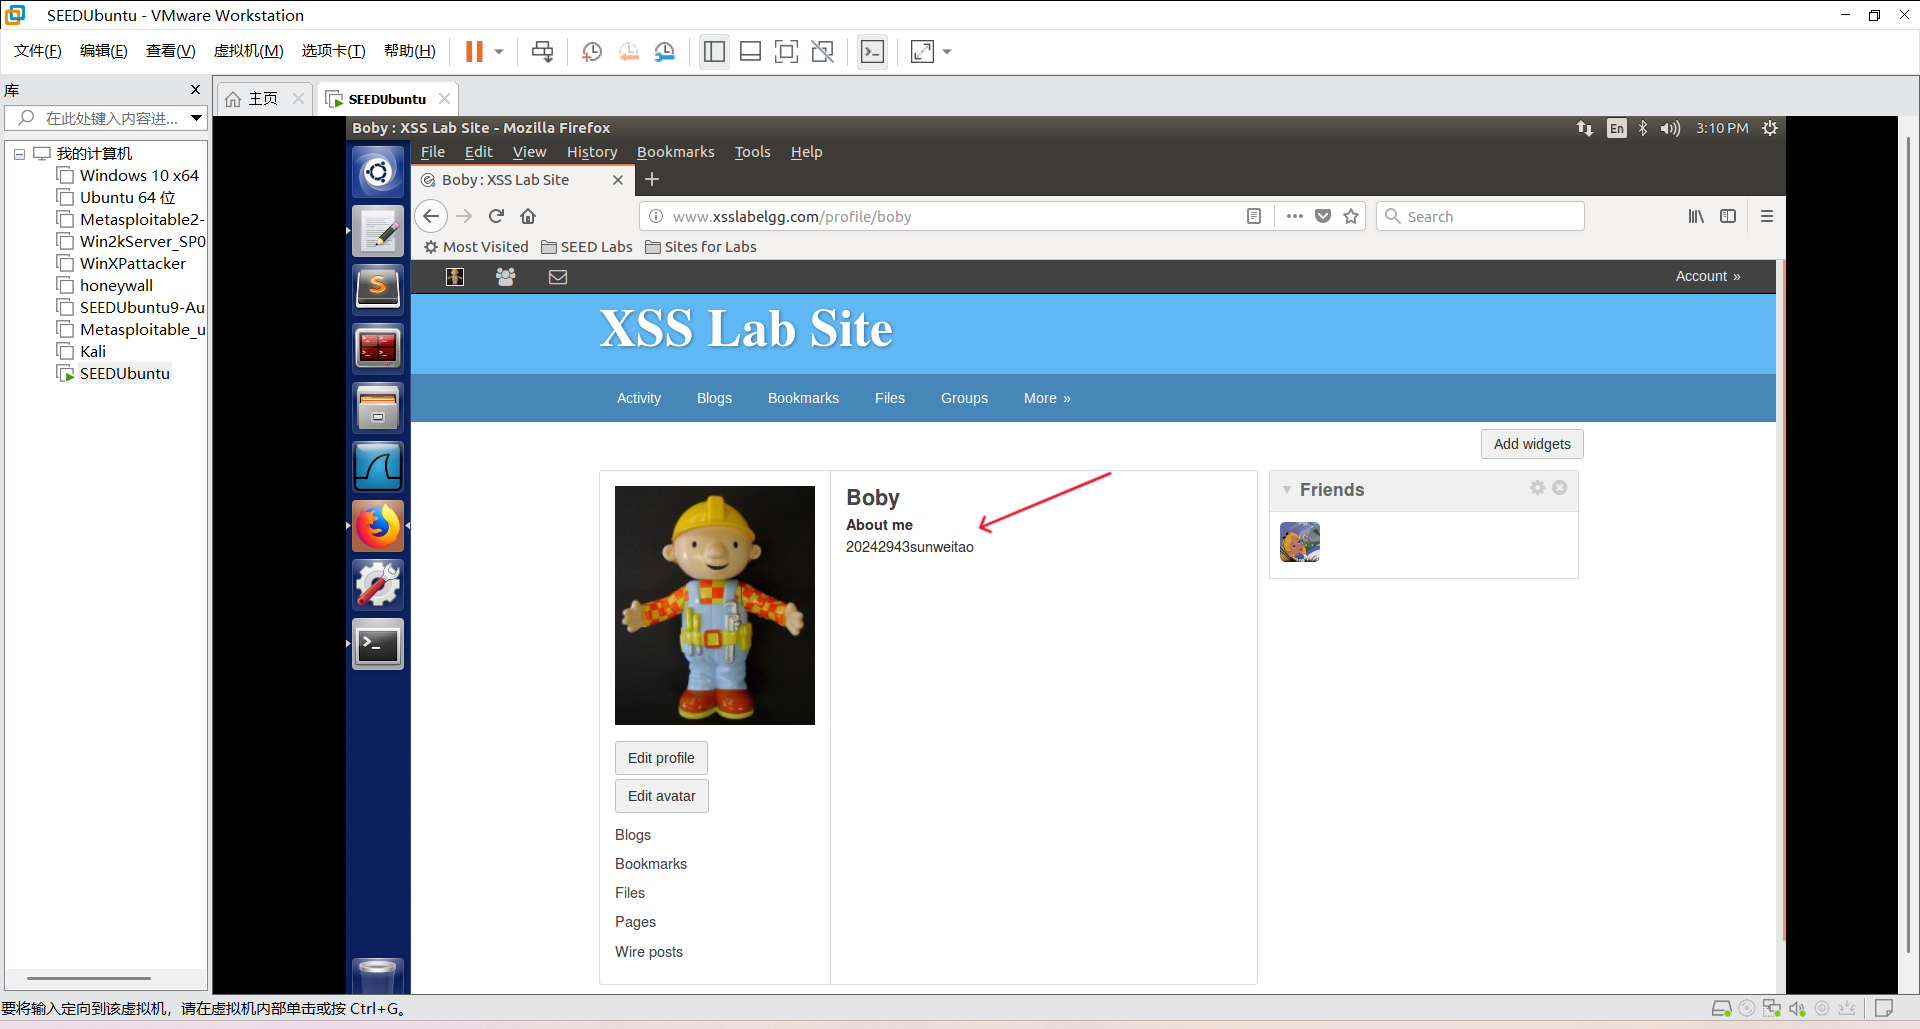The image size is (1920, 1029).
Task: Open the Elgg friends icon in topbar
Action: 506,277
